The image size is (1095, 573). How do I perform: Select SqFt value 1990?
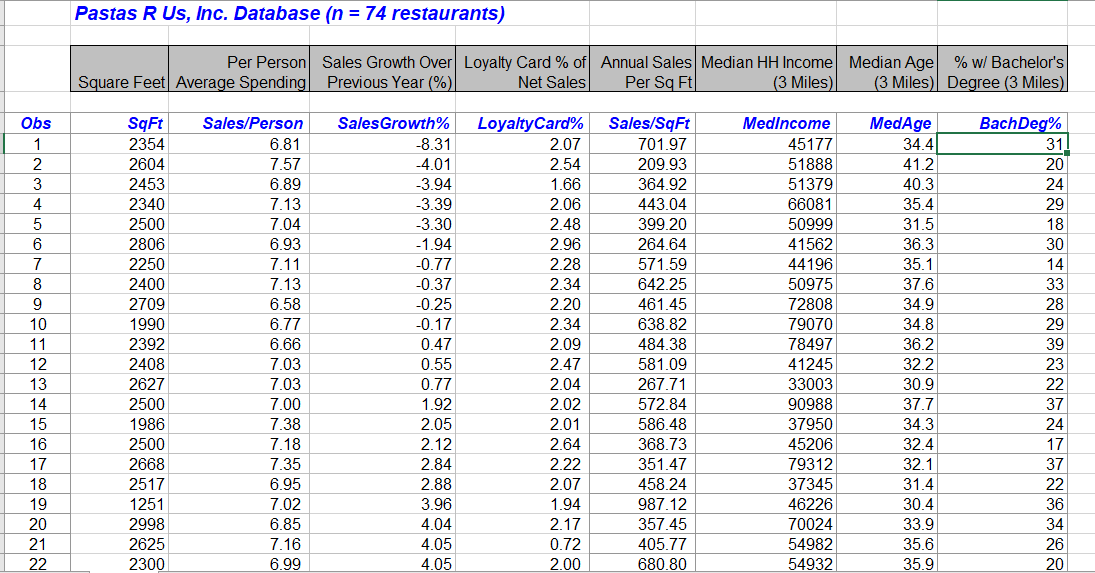pyautogui.click(x=119, y=325)
